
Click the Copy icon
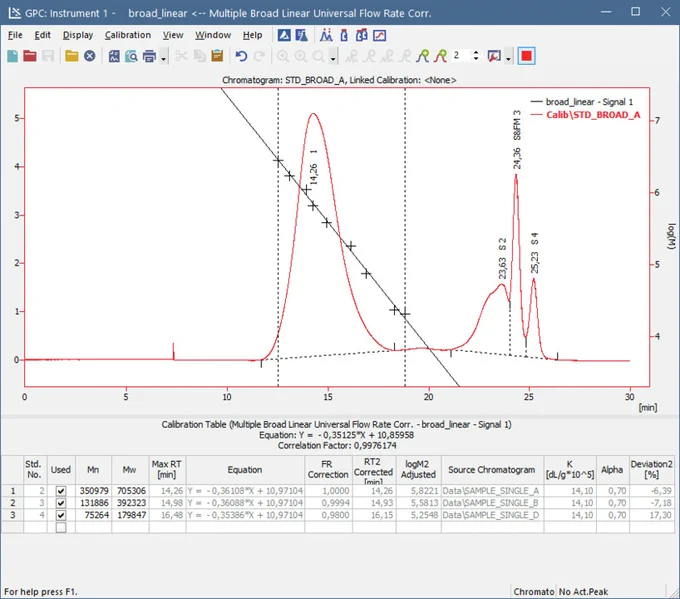[x=199, y=56]
